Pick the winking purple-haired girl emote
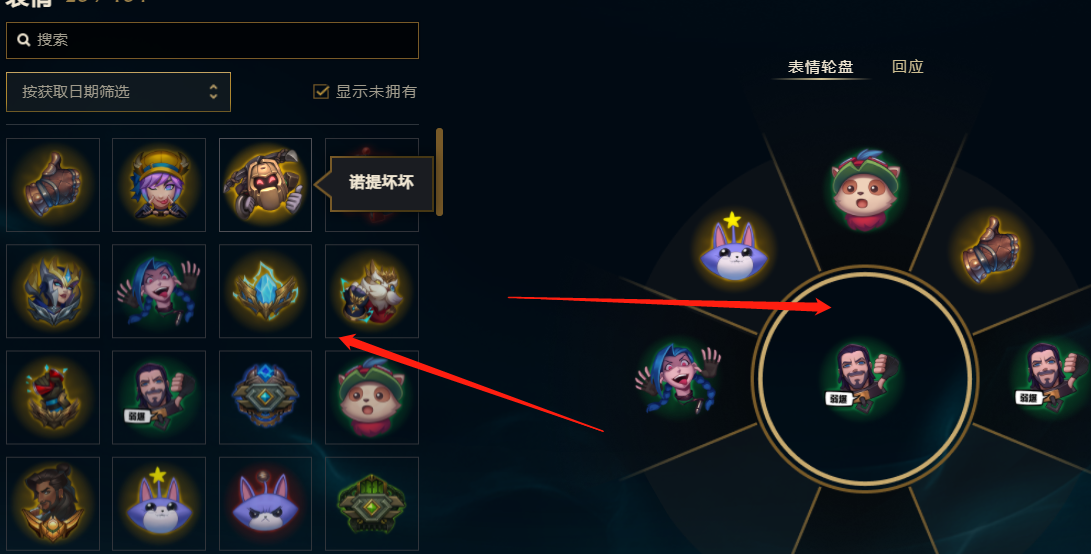This screenshot has width=1091, height=554. [159, 184]
